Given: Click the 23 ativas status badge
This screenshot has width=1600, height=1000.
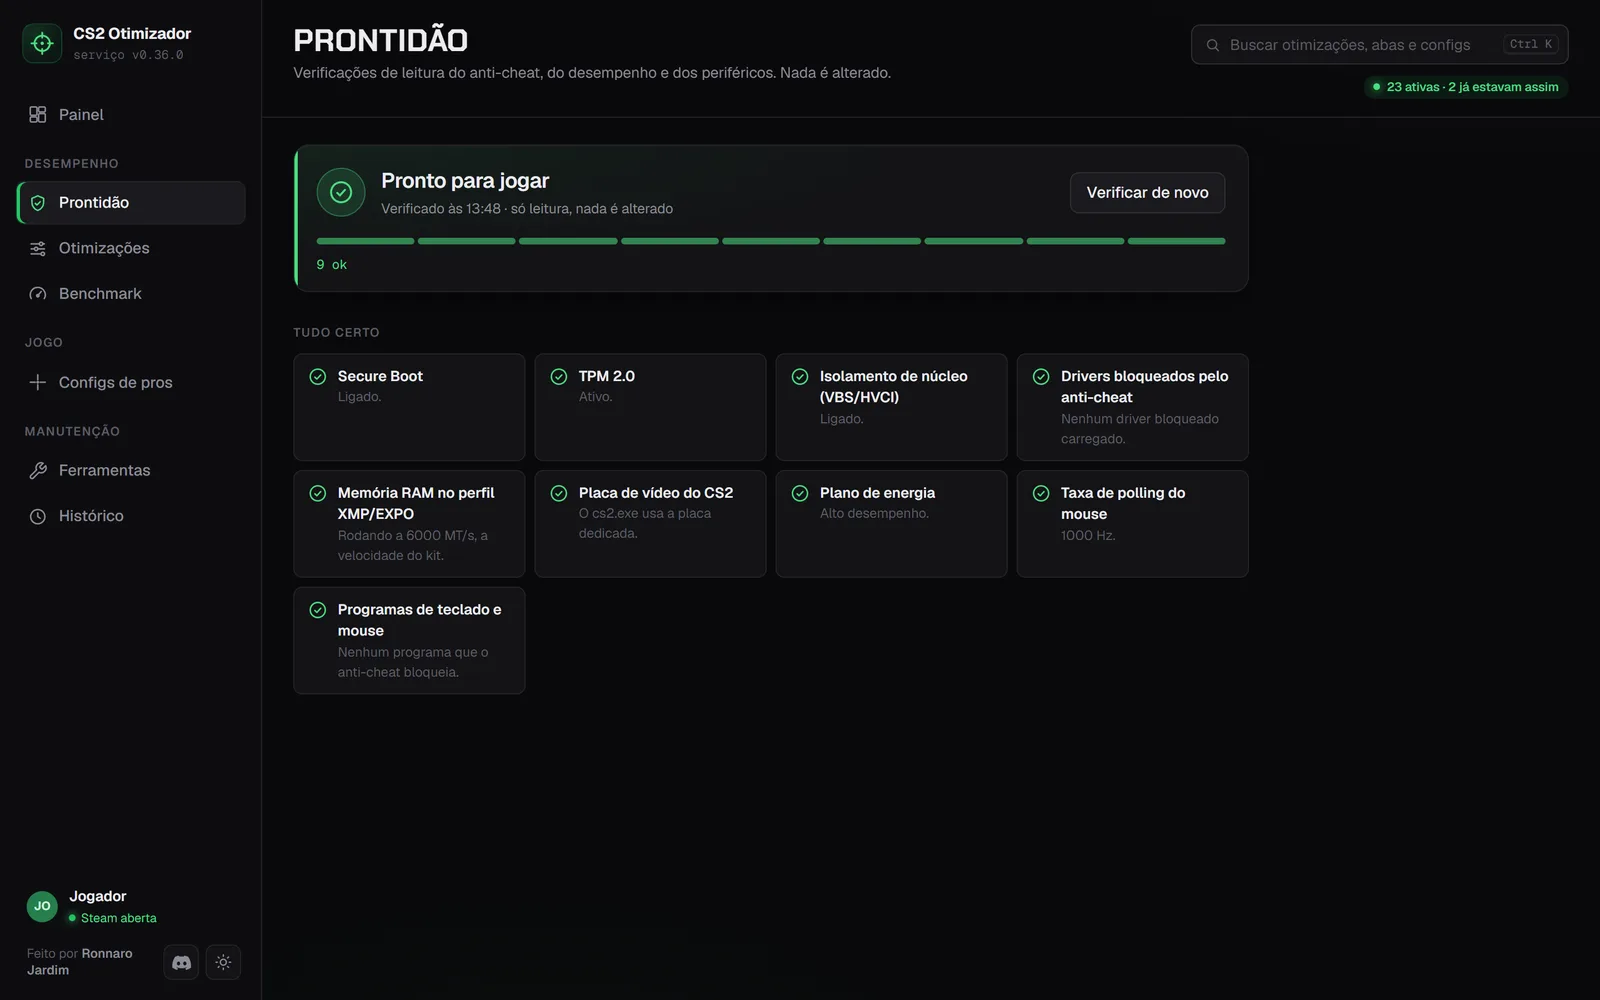Looking at the screenshot, I should click(x=1466, y=87).
